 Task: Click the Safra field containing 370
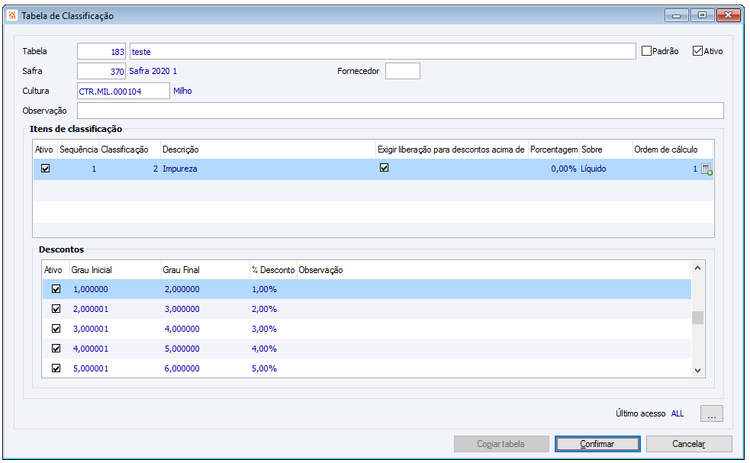pyautogui.click(x=101, y=71)
